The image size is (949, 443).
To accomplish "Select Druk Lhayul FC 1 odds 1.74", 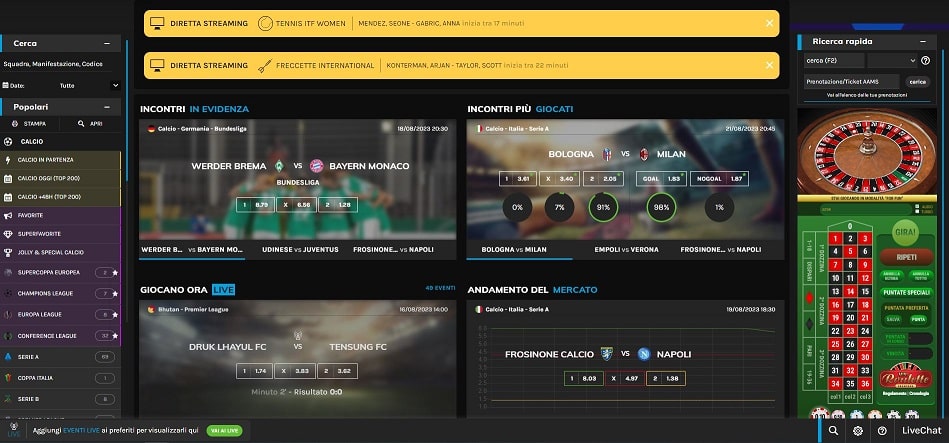I will click(254, 371).
